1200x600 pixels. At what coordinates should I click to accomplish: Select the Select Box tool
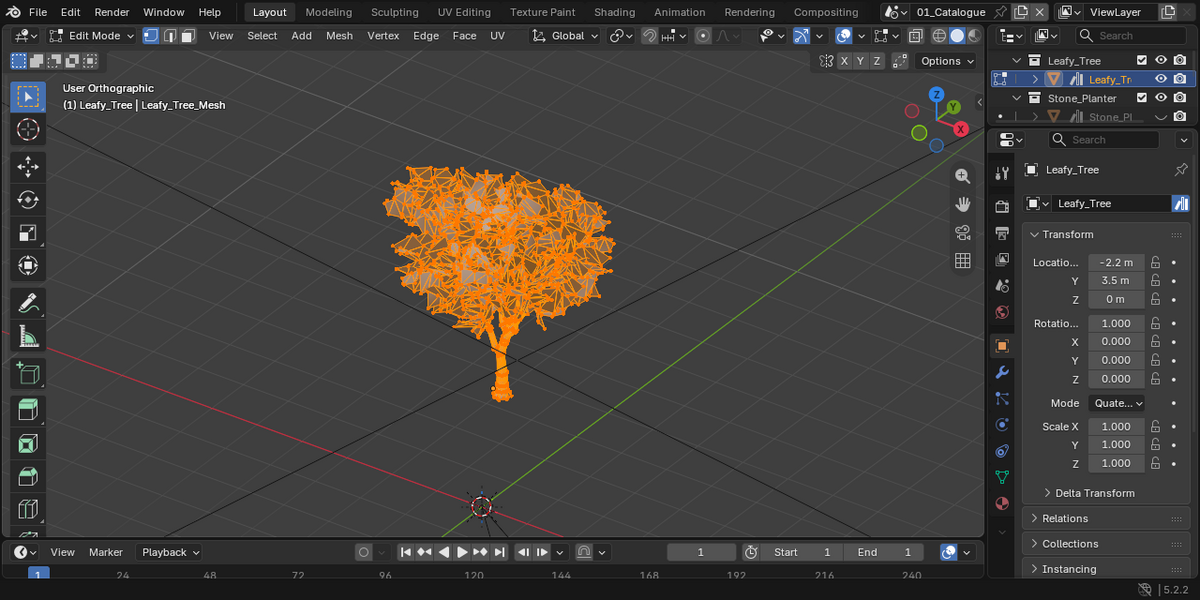point(28,97)
